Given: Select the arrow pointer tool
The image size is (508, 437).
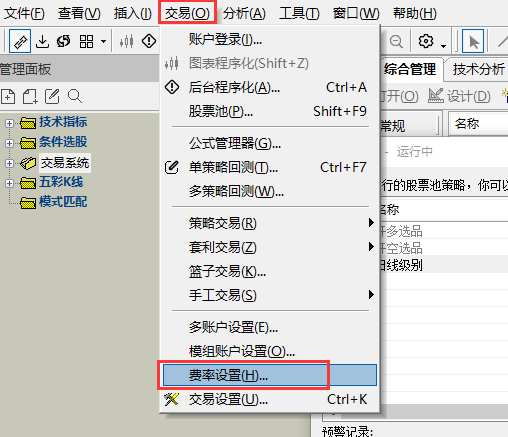Looking at the screenshot, I should (473, 41).
